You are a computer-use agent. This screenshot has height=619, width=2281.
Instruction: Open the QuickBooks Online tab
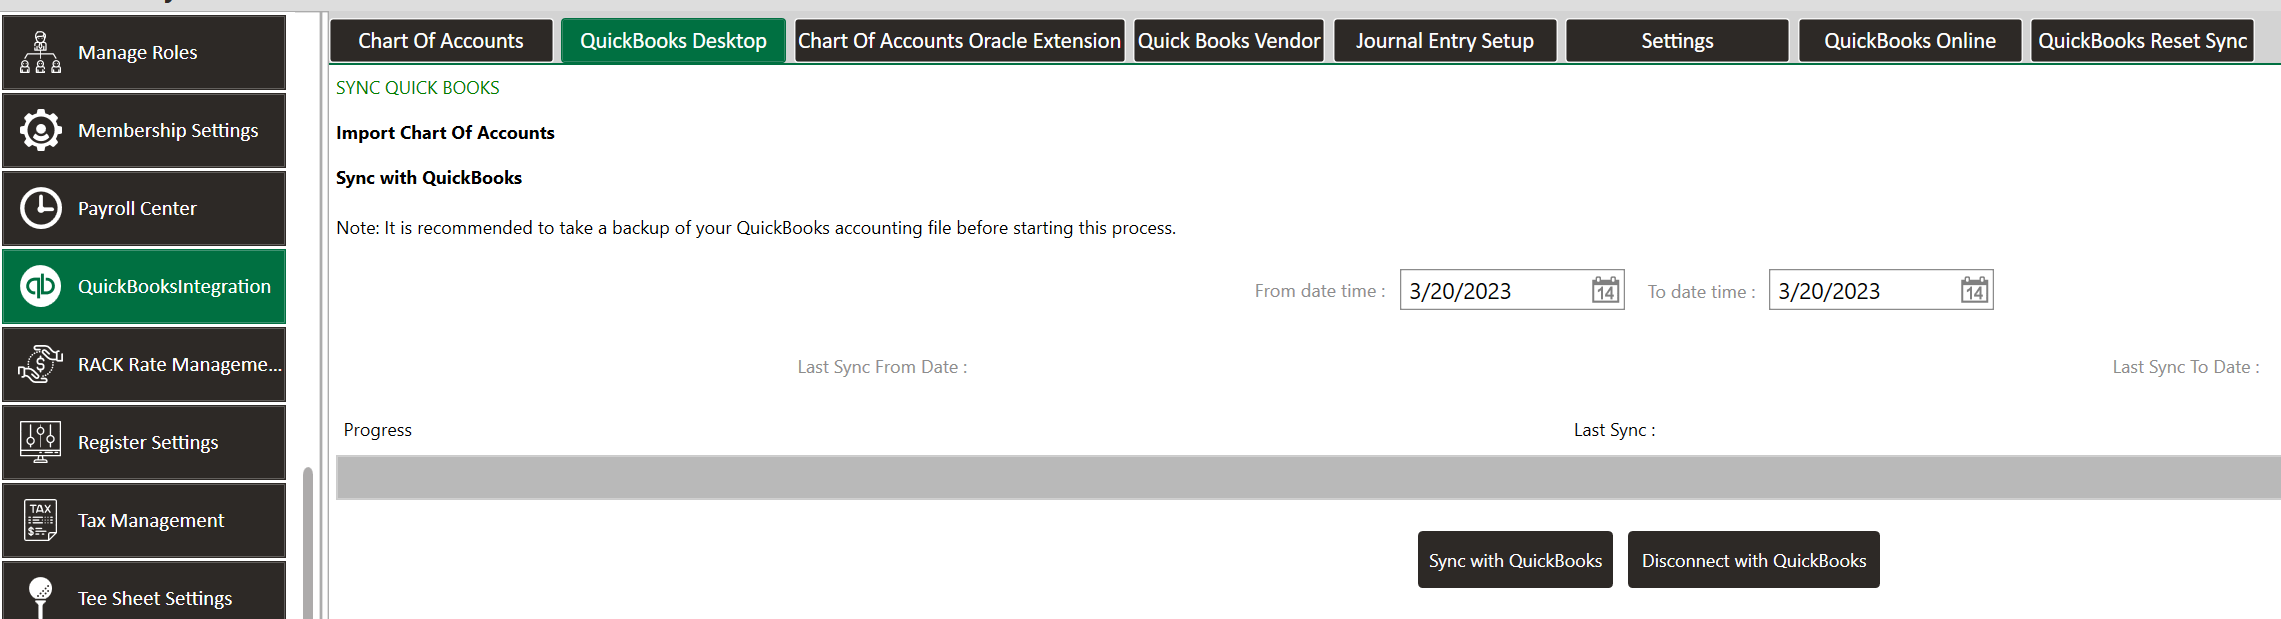pyautogui.click(x=1910, y=41)
